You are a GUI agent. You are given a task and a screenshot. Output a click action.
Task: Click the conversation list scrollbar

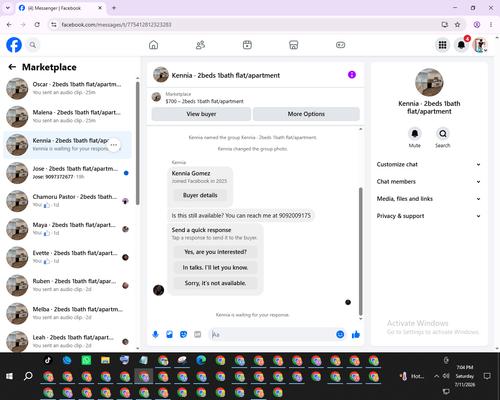pos(137,143)
